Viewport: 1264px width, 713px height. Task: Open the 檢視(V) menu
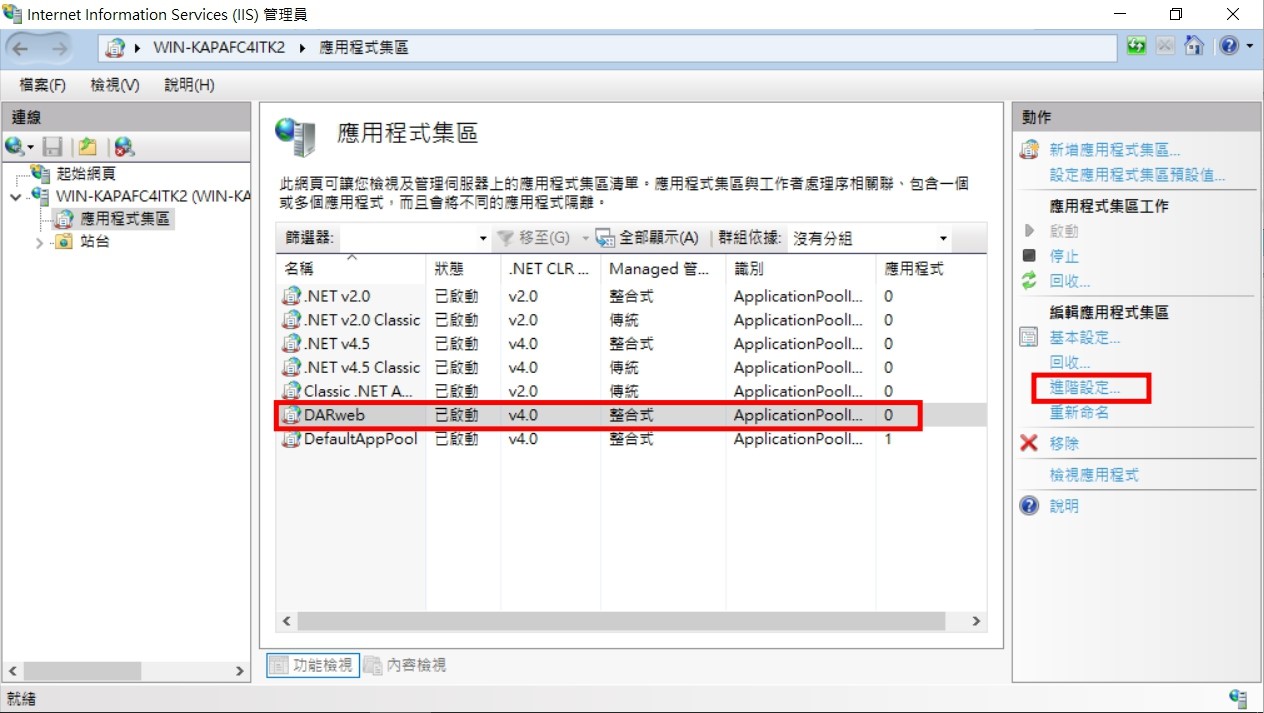(x=115, y=85)
